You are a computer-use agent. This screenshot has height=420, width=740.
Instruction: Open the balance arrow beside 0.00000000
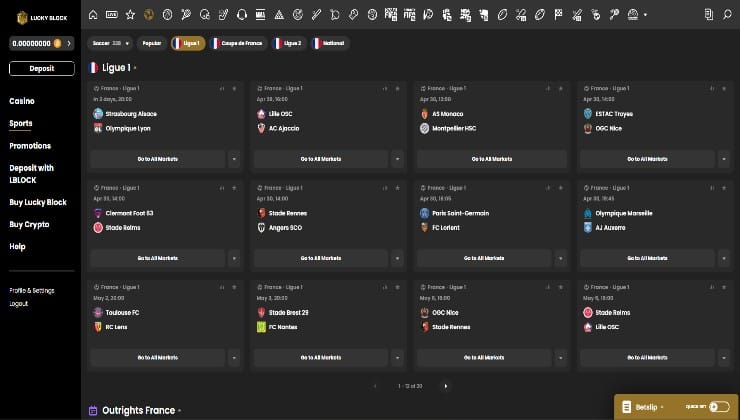[69, 43]
